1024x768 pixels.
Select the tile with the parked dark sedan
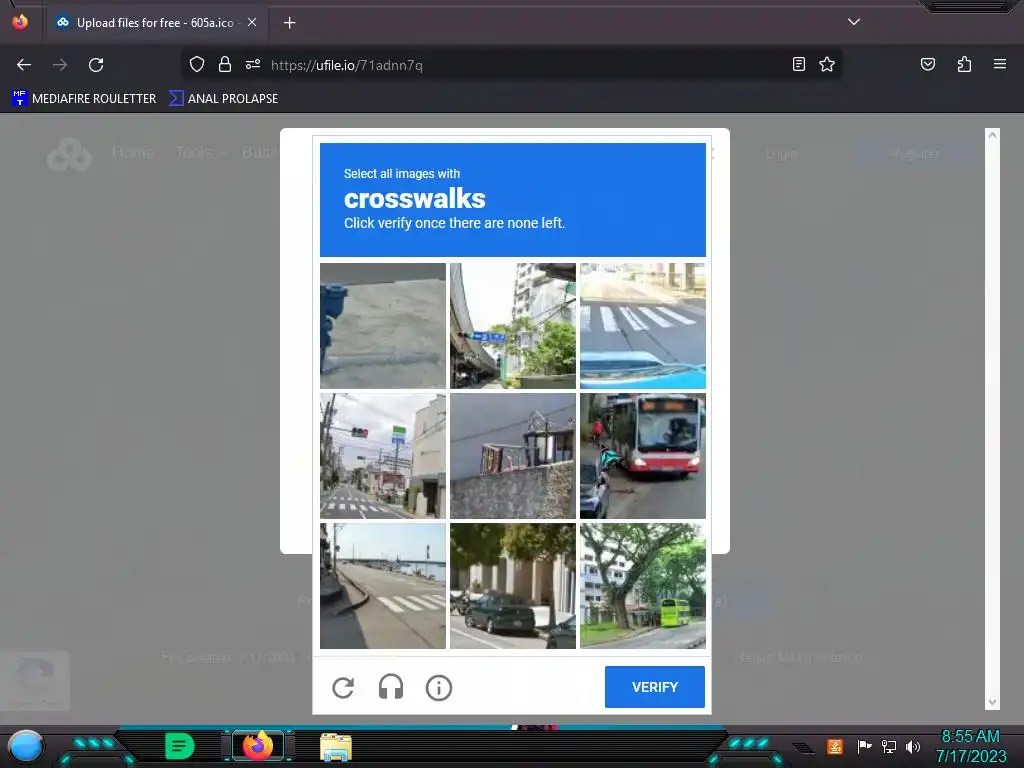pyautogui.click(x=513, y=586)
